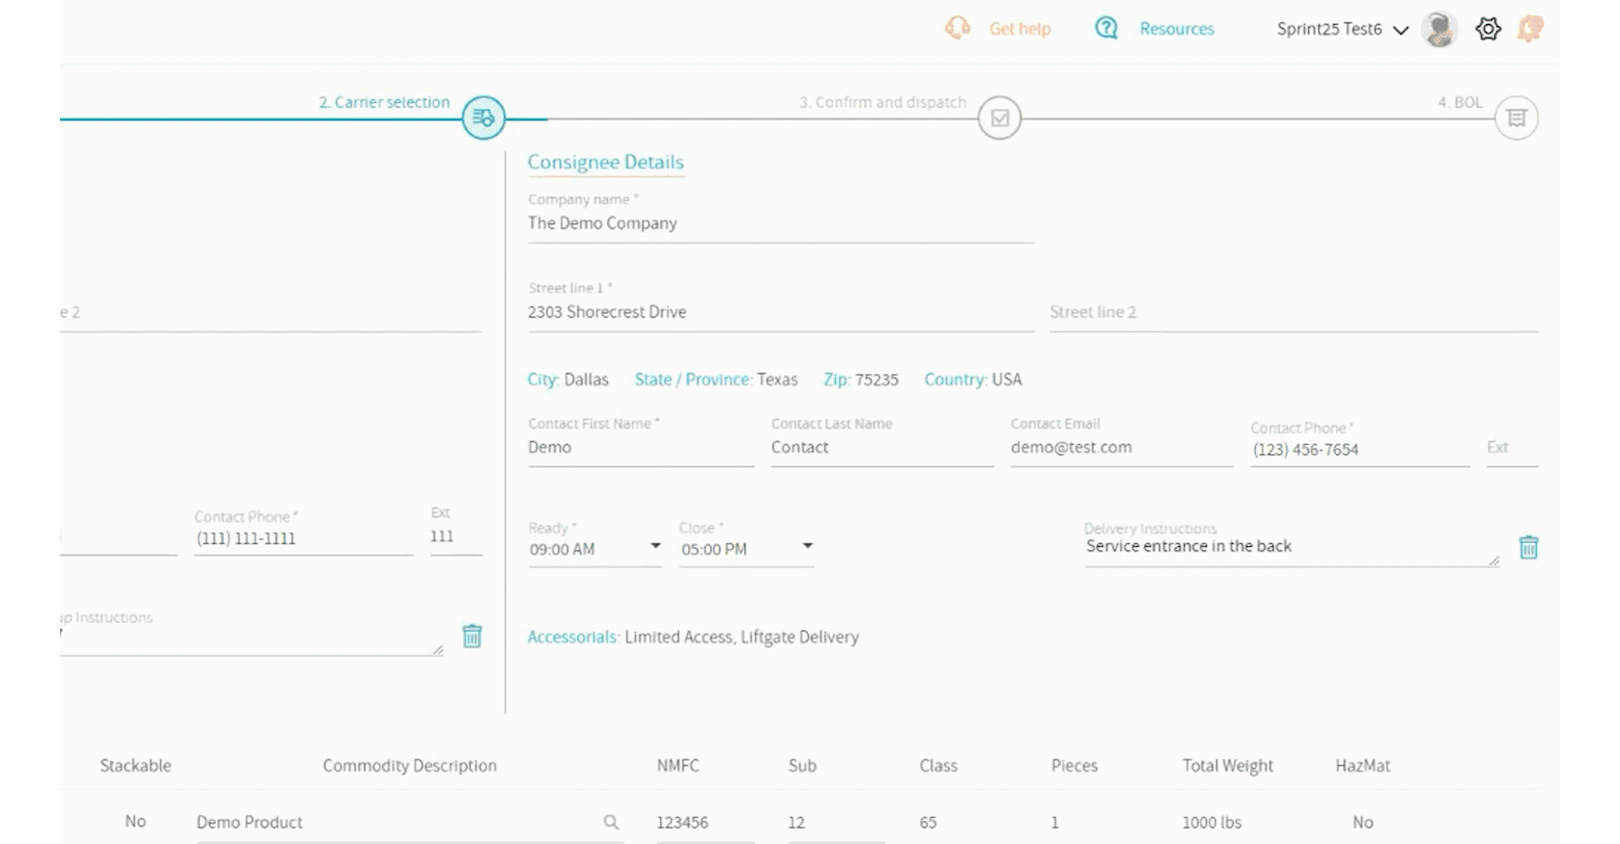Delete pickup instructions with trash icon
The height and width of the screenshot is (844, 1620).
pyautogui.click(x=472, y=636)
